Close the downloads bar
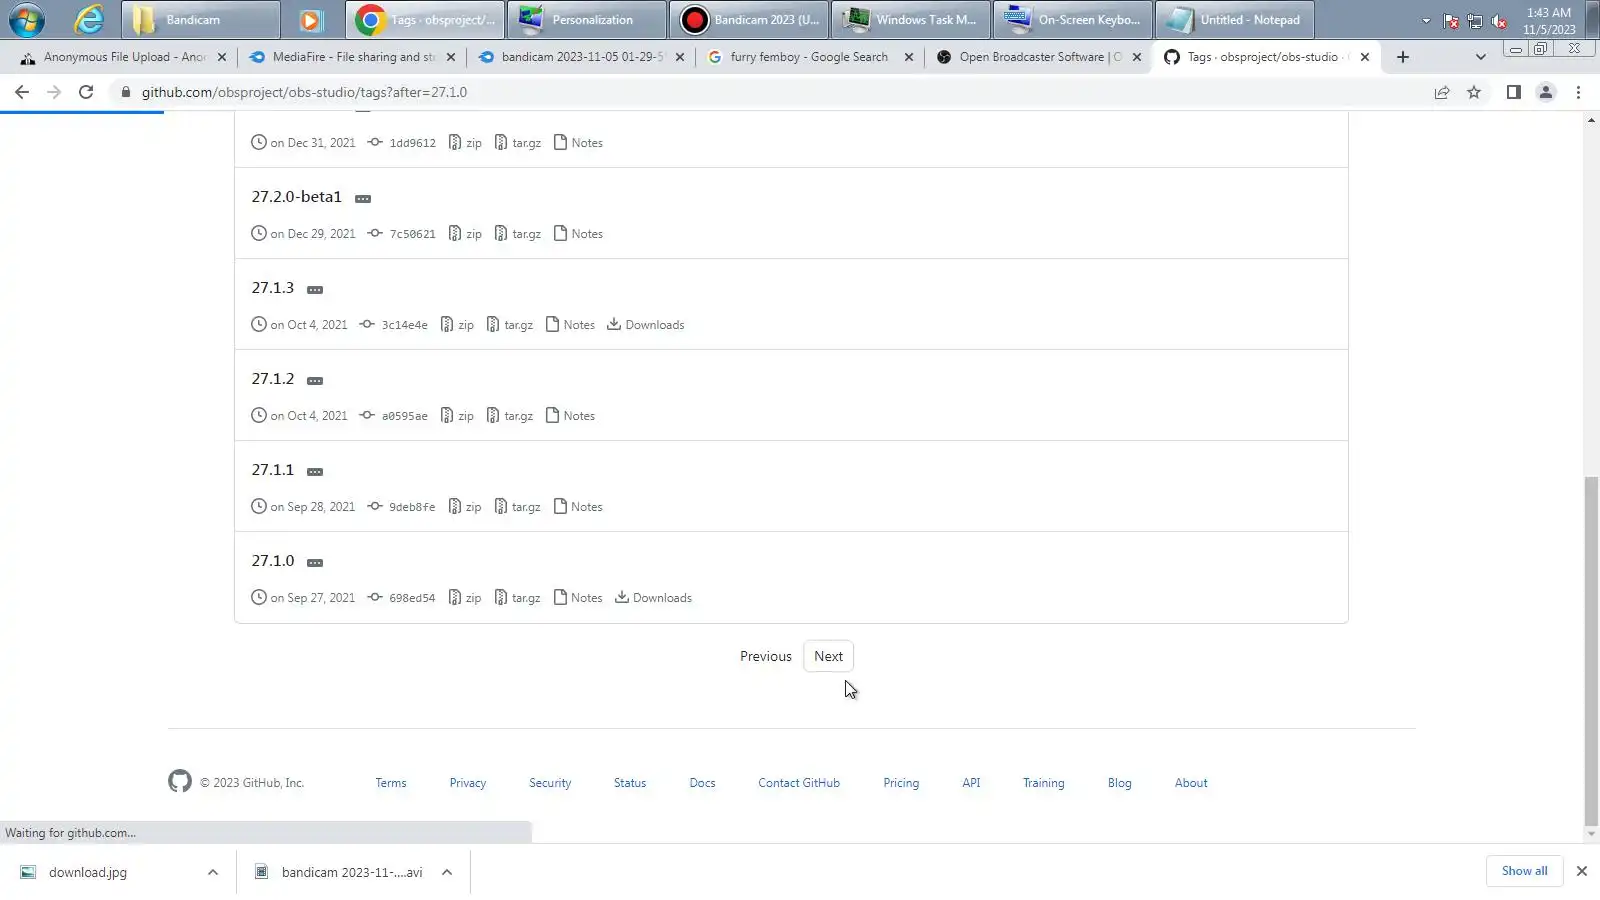This screenshot has width=1600, height=900. click(1582, 871)
